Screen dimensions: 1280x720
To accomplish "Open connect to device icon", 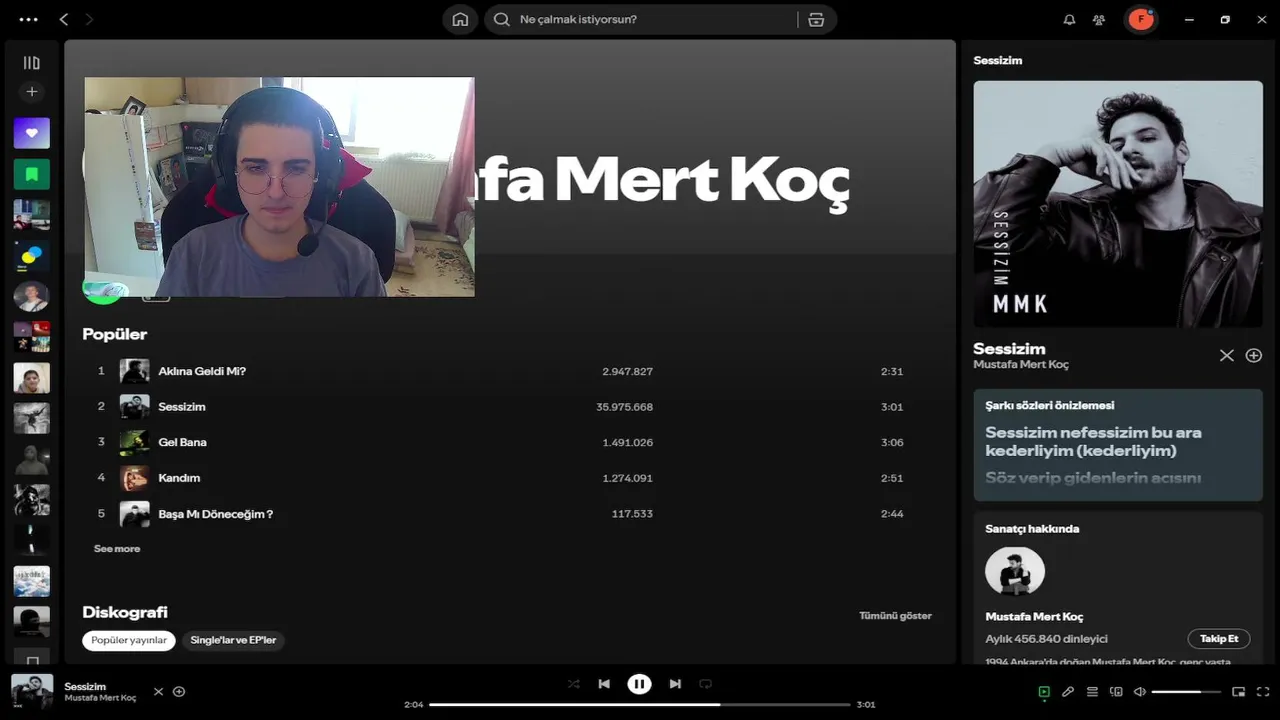I will (x=1116, y=692).
